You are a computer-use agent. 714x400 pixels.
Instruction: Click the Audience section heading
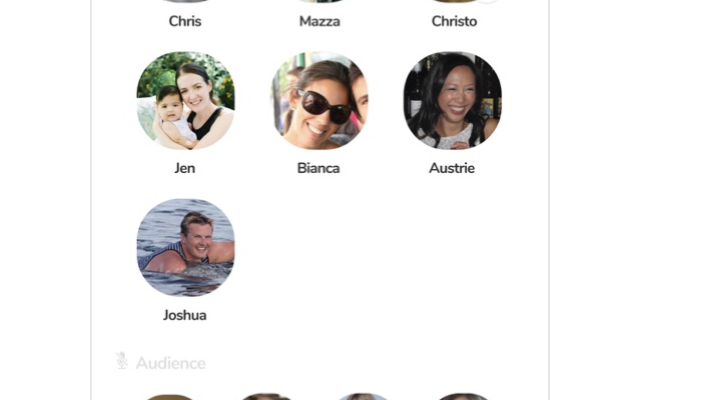point(171,363)
